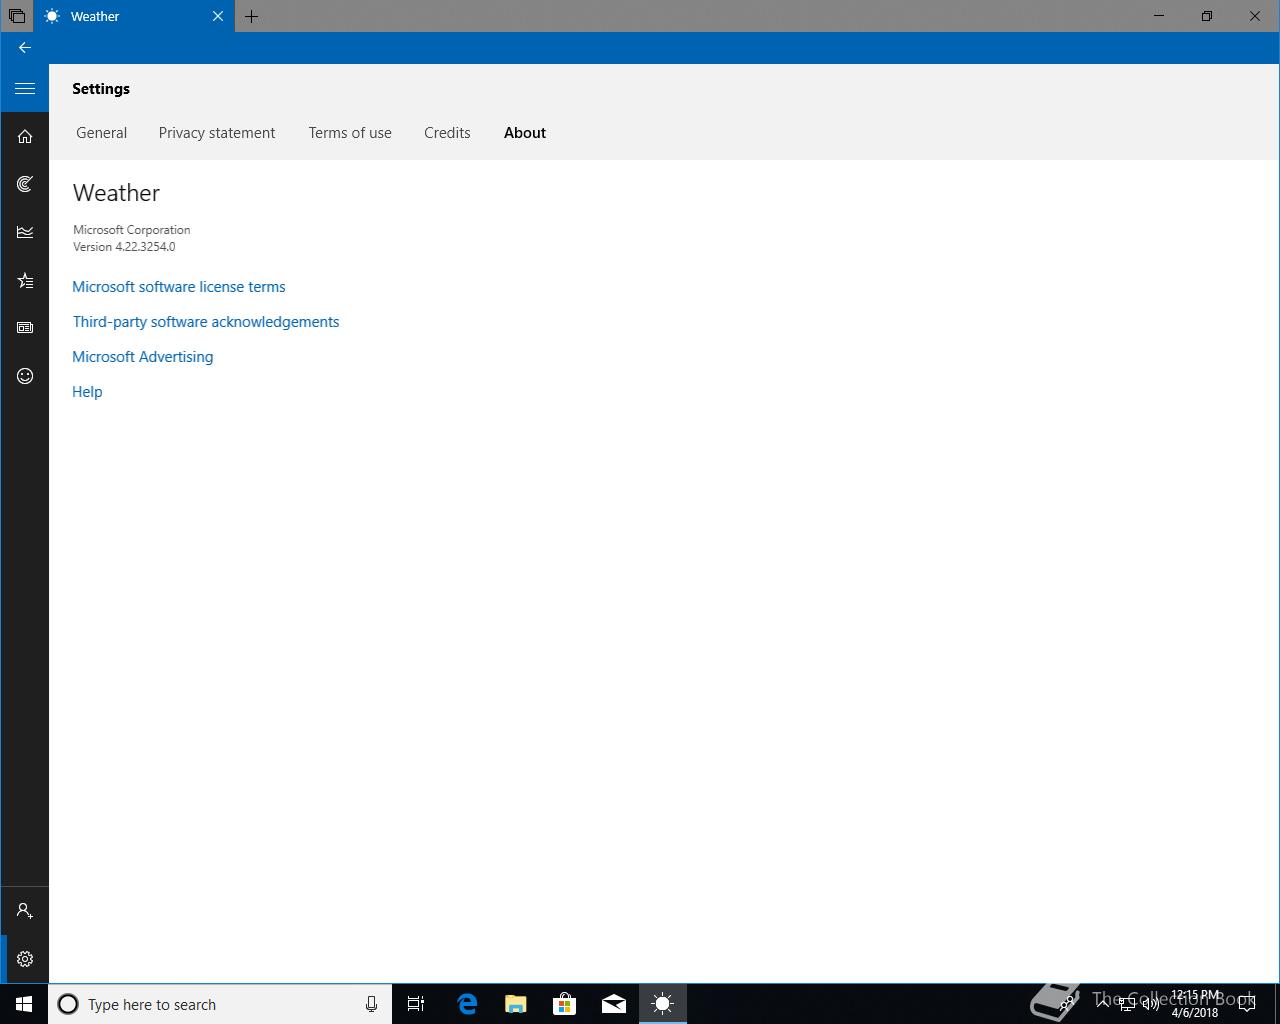Click the Sign in account icon
1280x1024 pixels.
(x=25, y=911)
